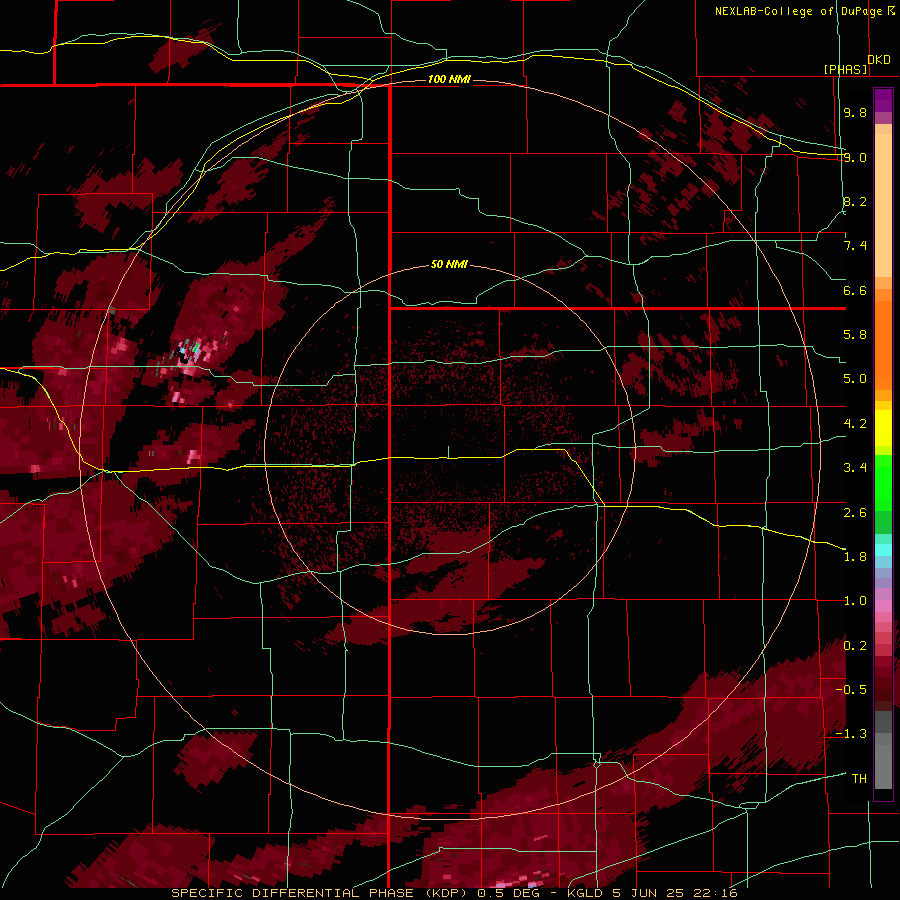900x900 pixels.
Task: Click the 0.5 DEG elevation text
Action: point(509,893)
